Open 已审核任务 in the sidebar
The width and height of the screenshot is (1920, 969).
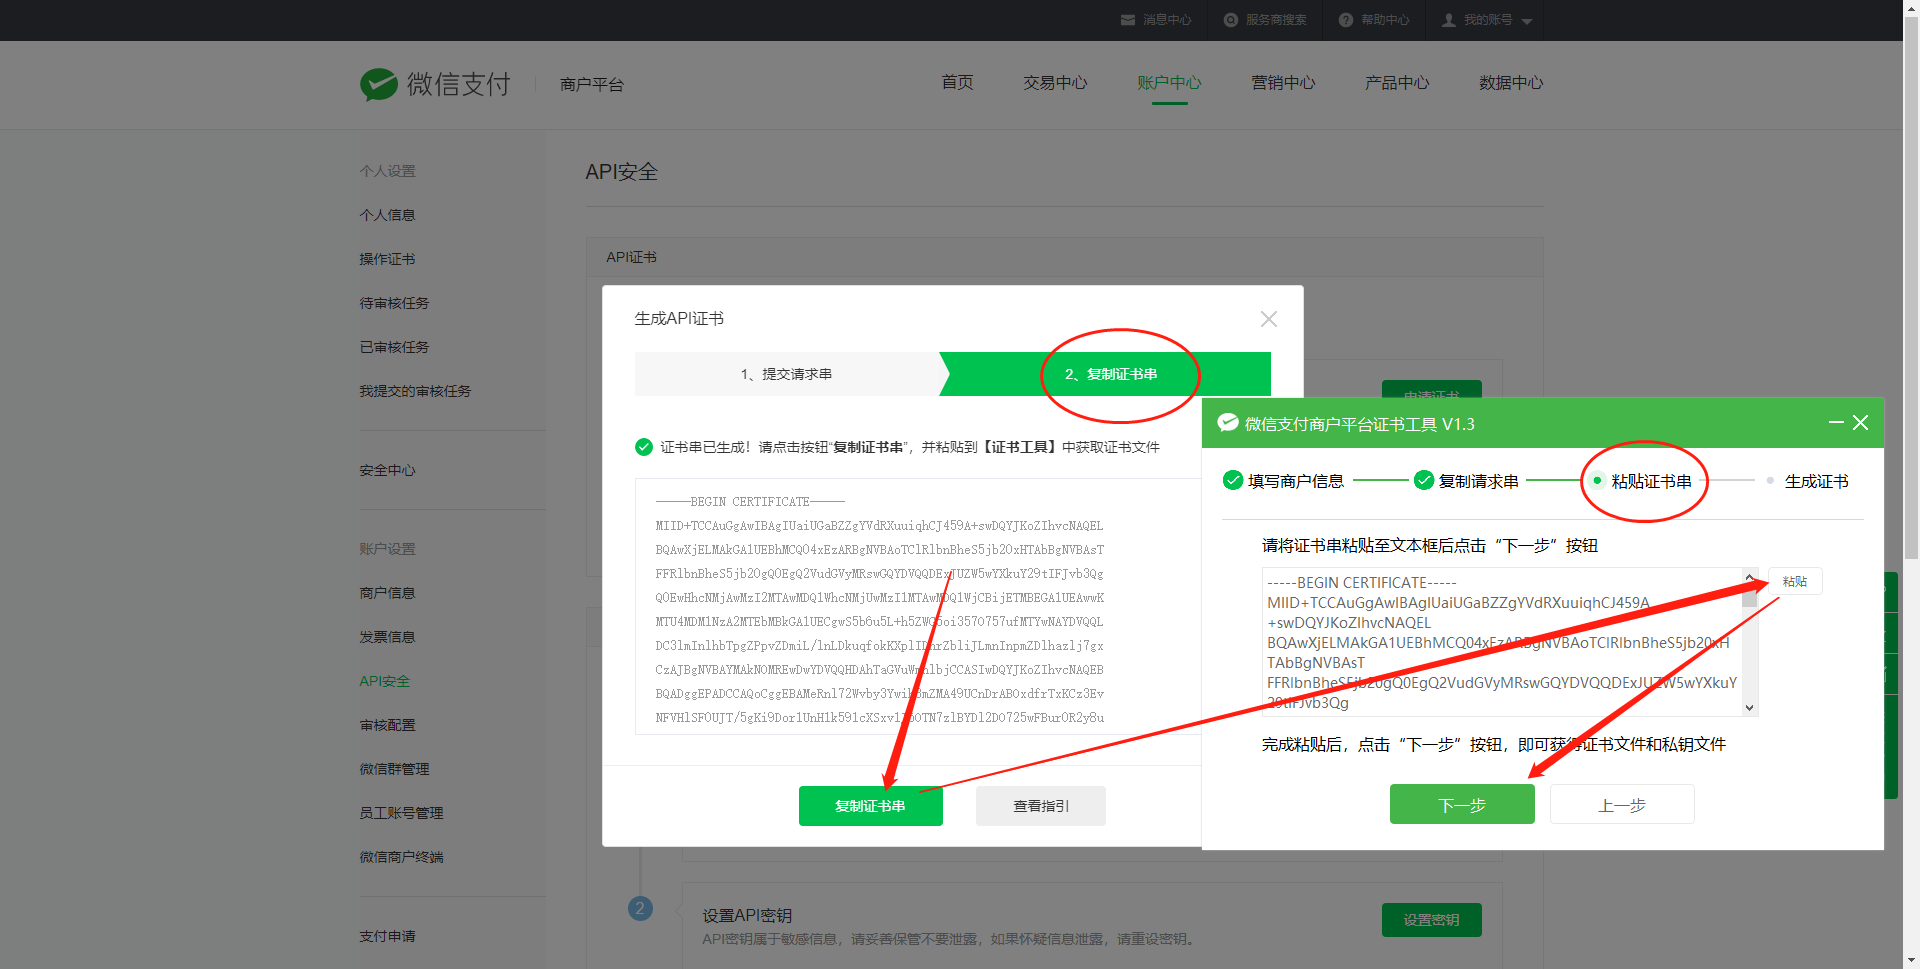pos(394,347)
